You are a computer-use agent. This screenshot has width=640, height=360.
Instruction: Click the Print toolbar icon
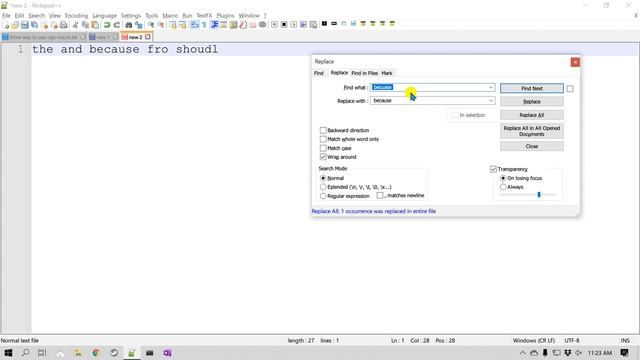coord(64,25)
